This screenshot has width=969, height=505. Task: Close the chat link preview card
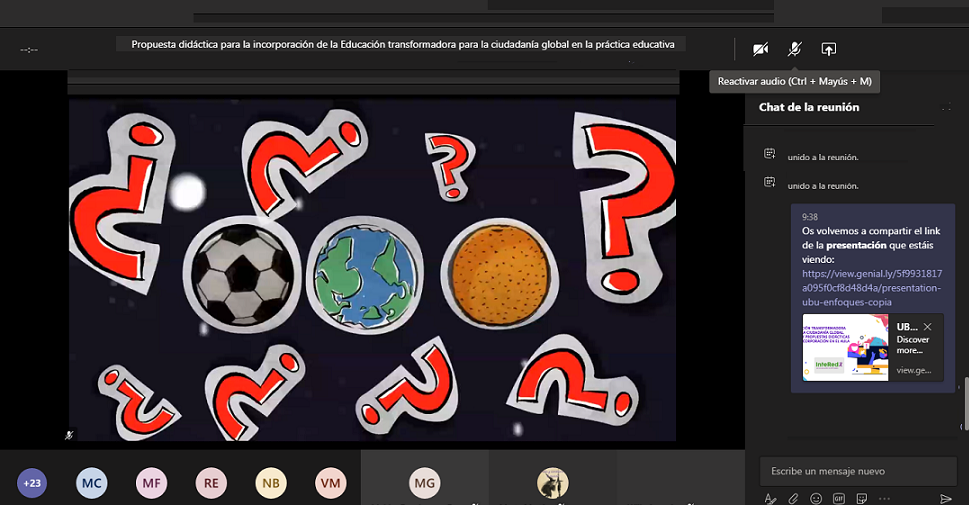927,327
